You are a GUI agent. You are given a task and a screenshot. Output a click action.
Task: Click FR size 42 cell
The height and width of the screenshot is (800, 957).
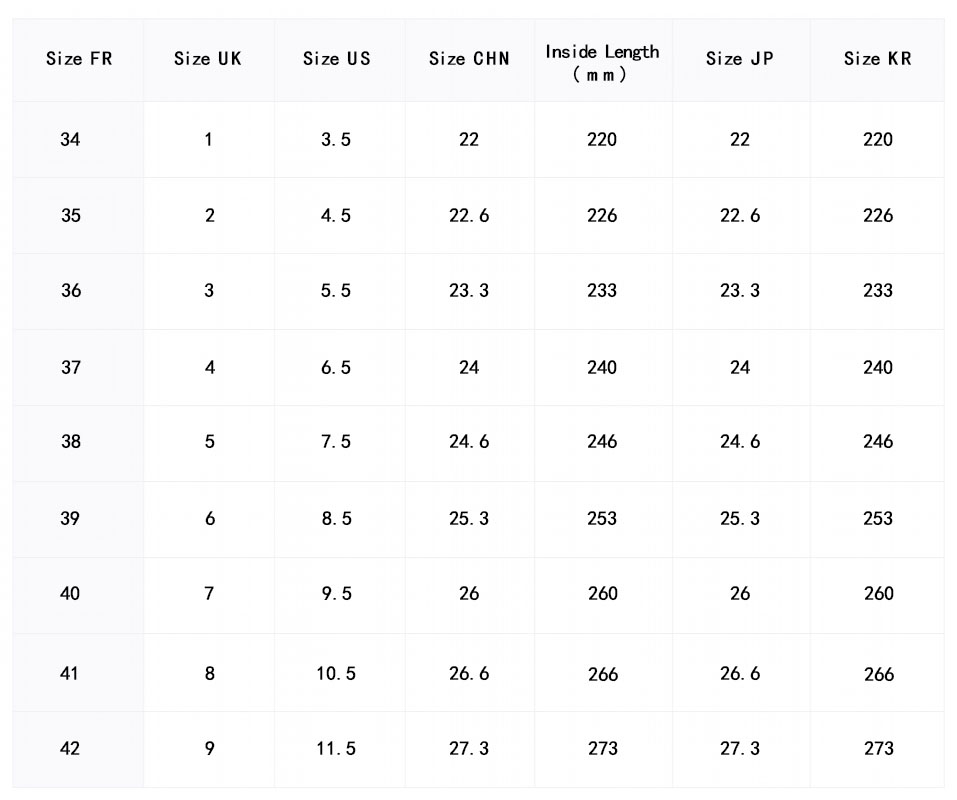(70, 749)
